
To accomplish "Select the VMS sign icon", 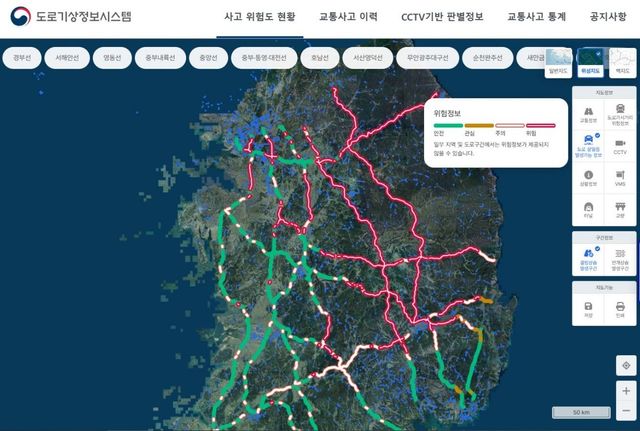I will (620, 175).
